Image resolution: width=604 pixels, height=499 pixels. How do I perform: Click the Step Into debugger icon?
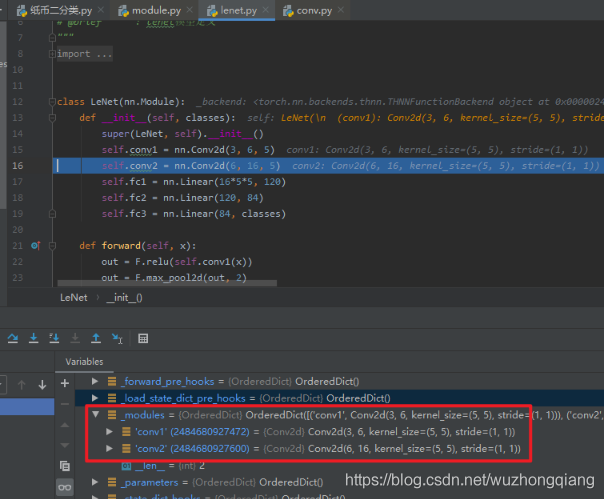pyautogui.click(x=34, y=338)
